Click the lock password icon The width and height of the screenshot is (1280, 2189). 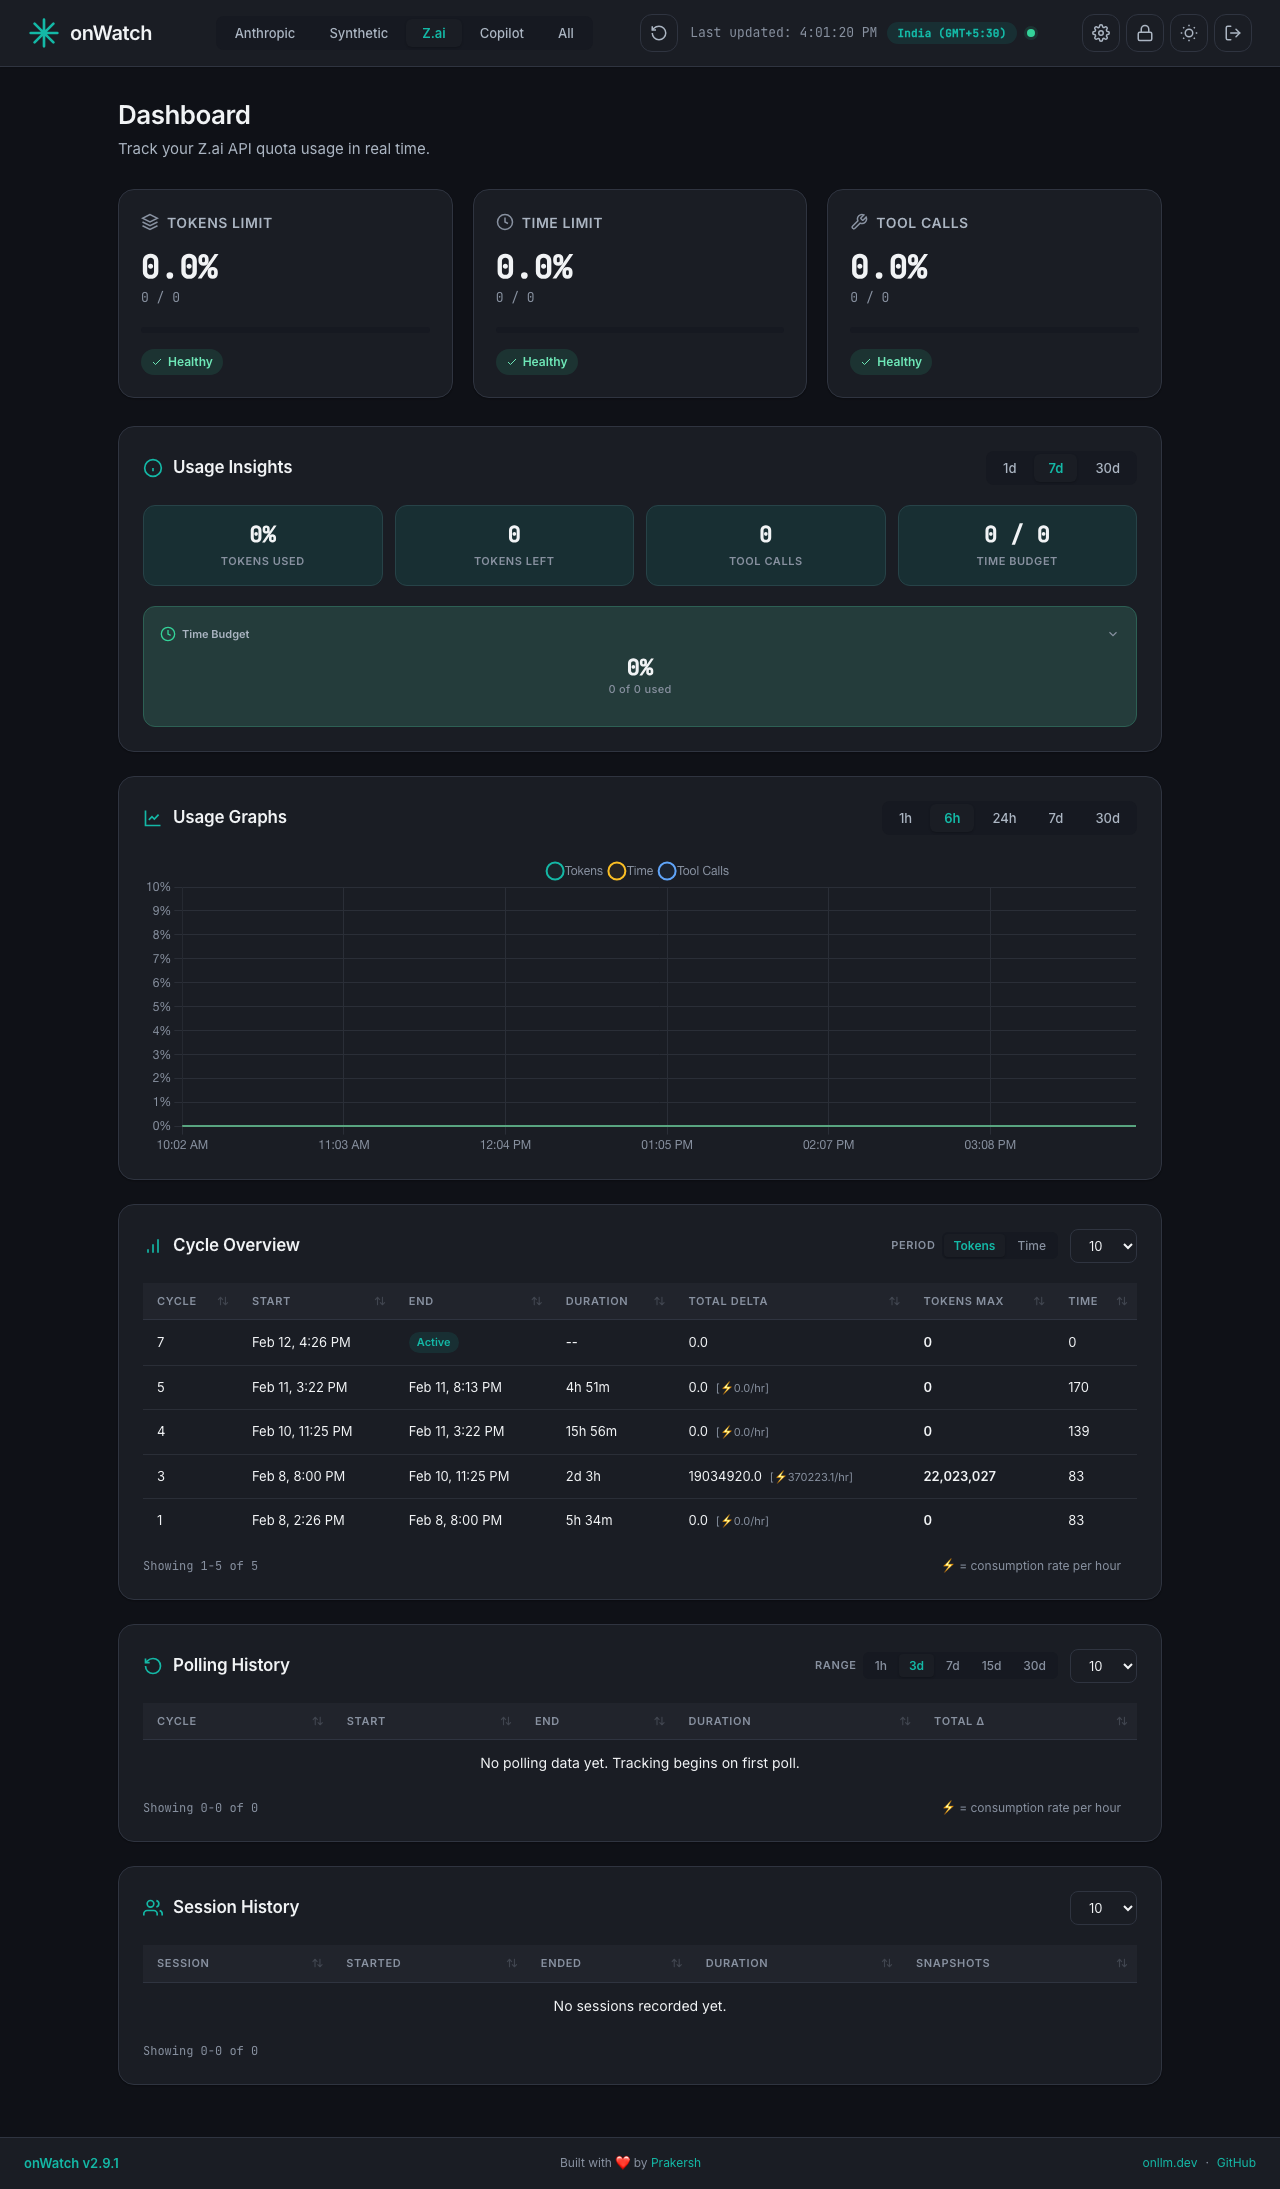[1145, 33]
